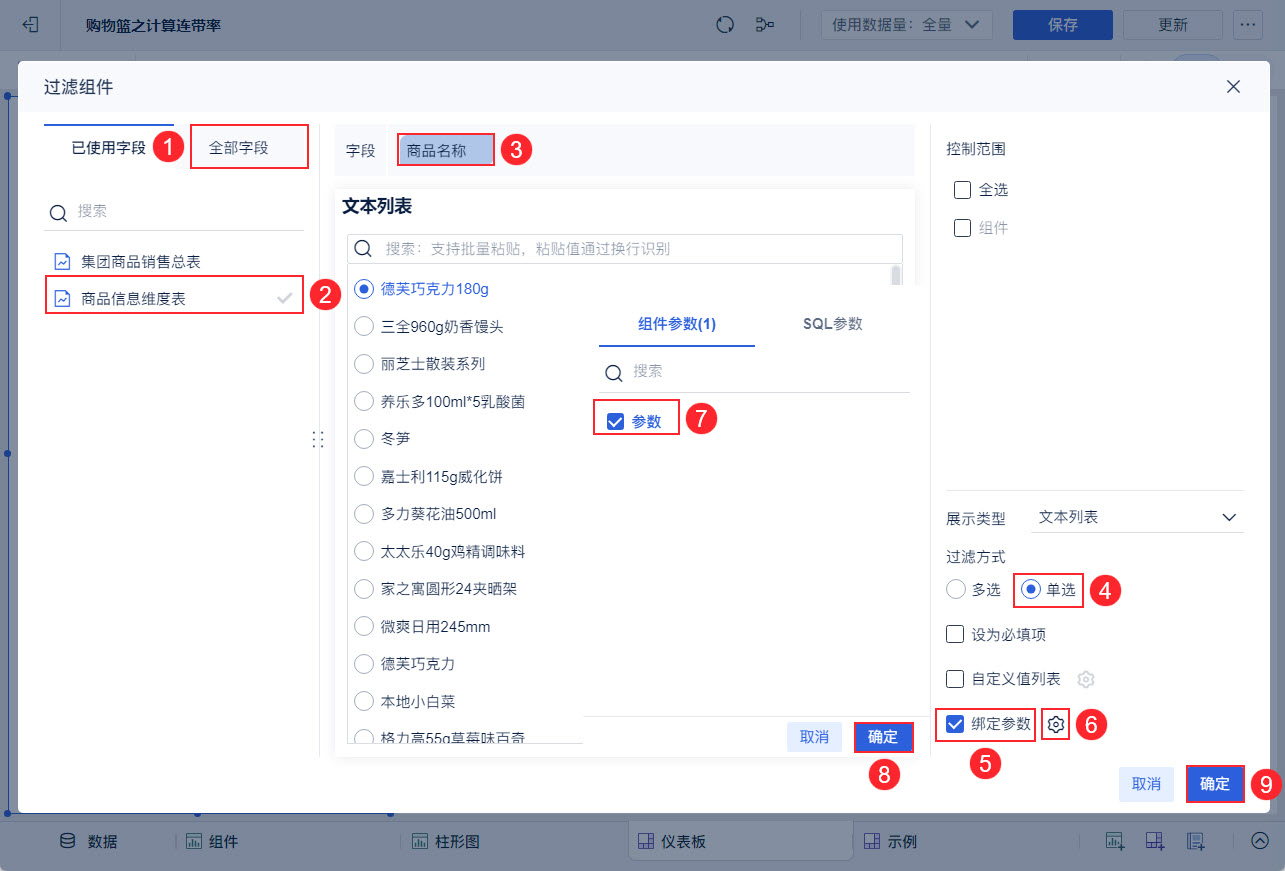Select 德芙巧克力180g radio option

(364, 289)
